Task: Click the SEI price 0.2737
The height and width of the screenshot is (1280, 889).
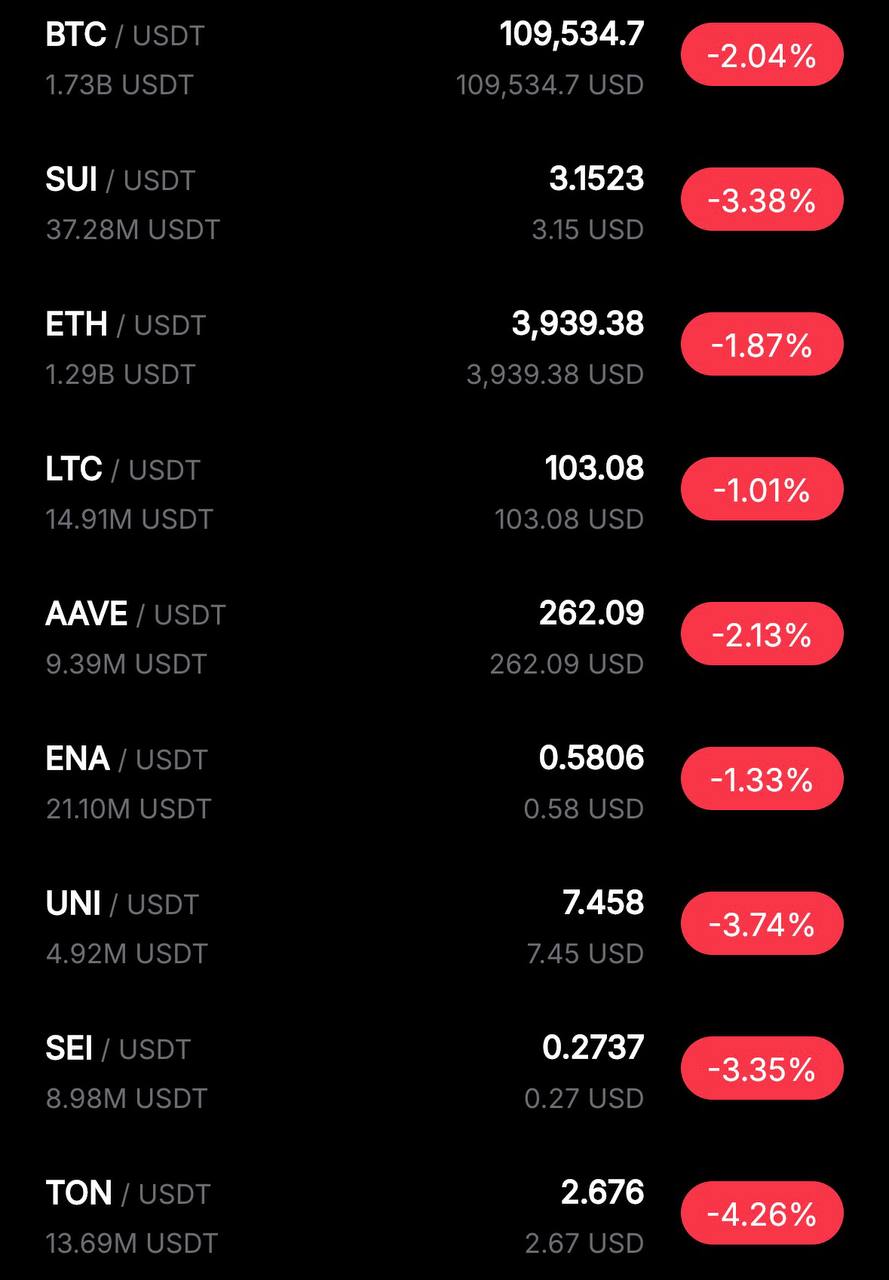Action: click(x=593, y=1047)
